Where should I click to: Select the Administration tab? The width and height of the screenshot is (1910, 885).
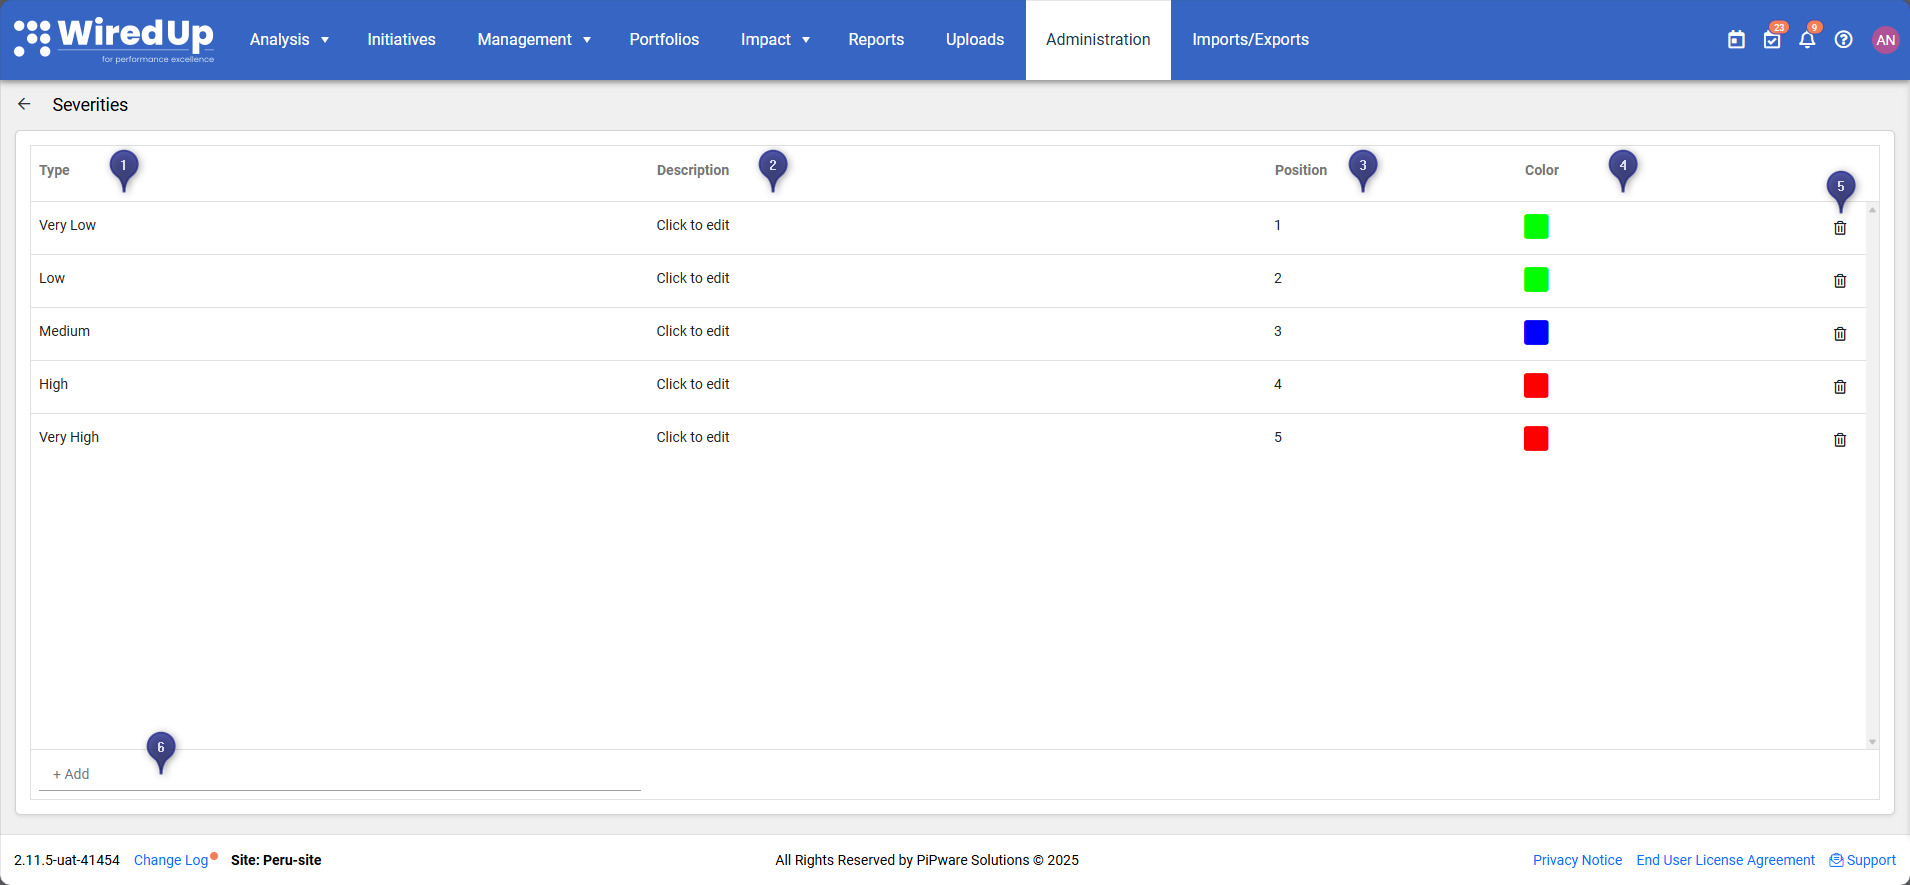pyautogui.click(x=1098, y=40)
